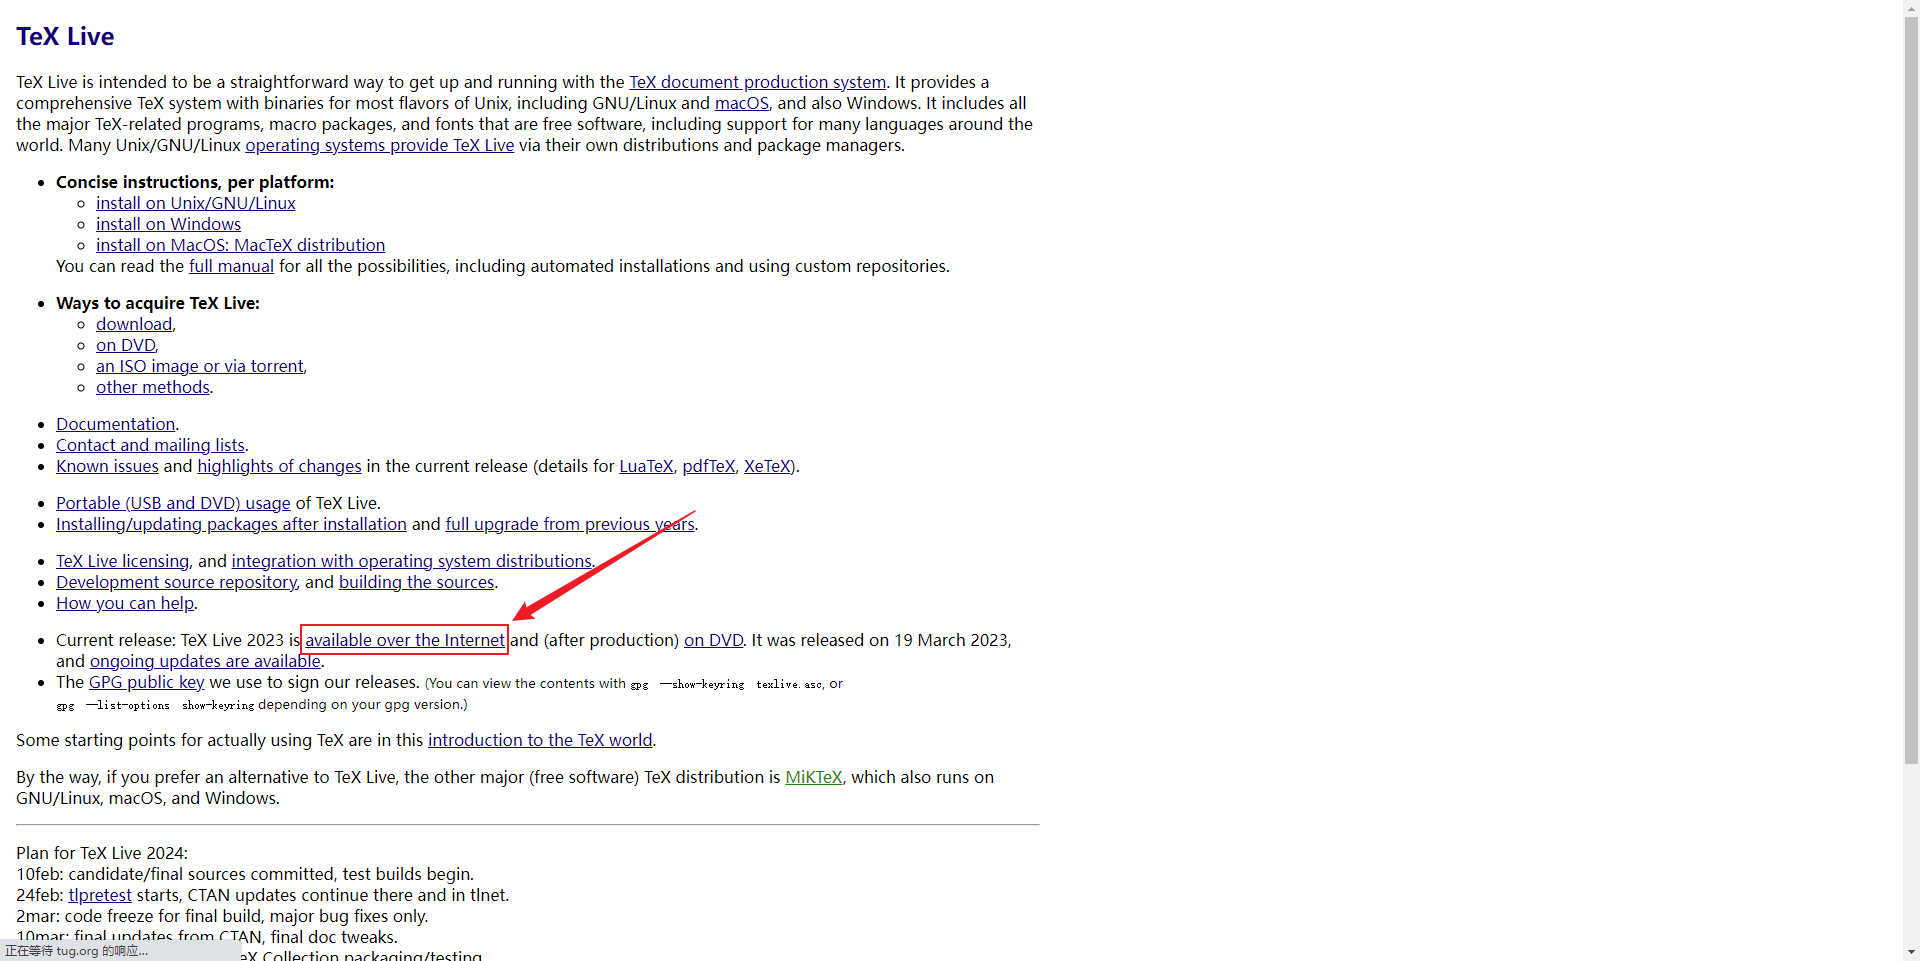Viewport: 1920px width, 961px height.
Task: Open the XeTeX details link
Action: pyautogui.click(x=767, y=466)
